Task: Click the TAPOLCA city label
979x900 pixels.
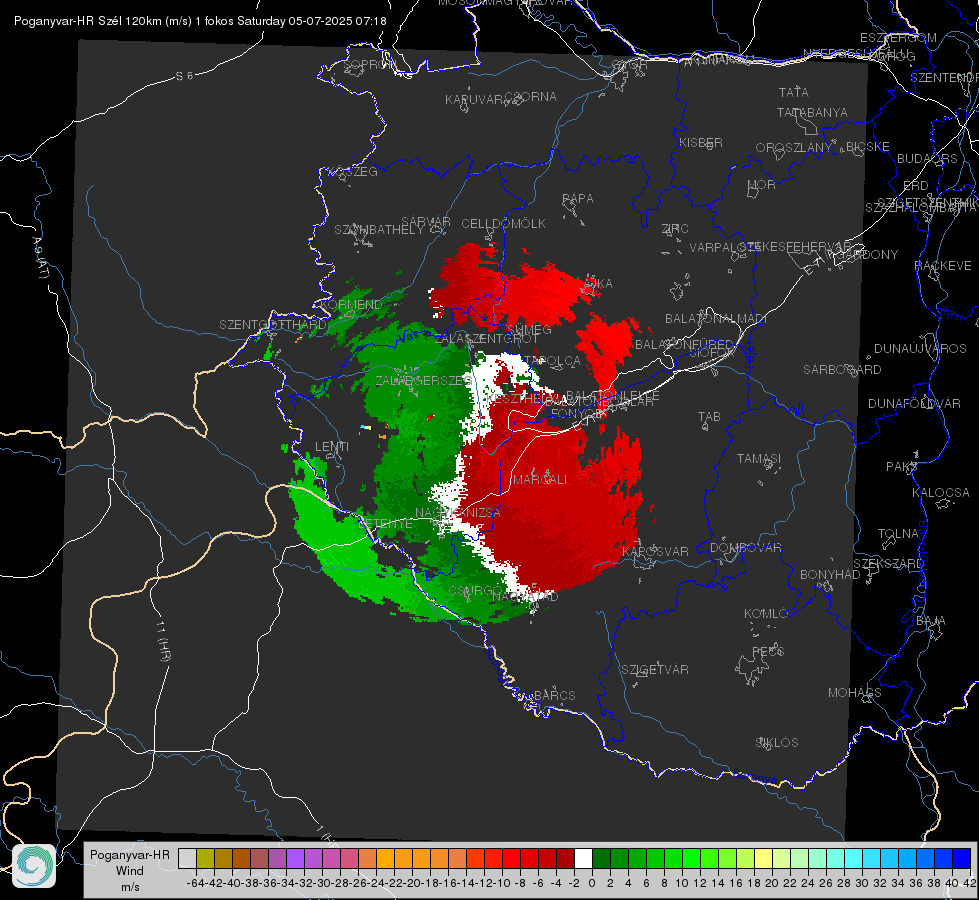Action: [553, 360]
